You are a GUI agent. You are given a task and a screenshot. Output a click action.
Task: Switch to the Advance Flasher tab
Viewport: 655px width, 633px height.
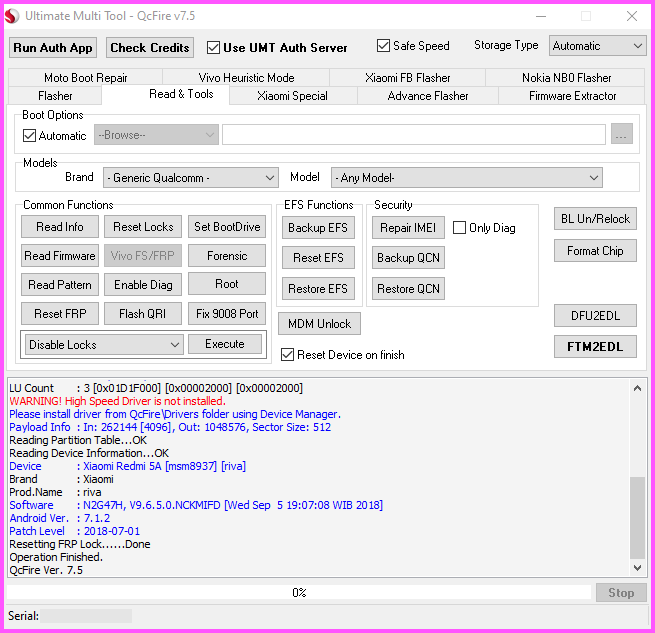pos(428,96)
